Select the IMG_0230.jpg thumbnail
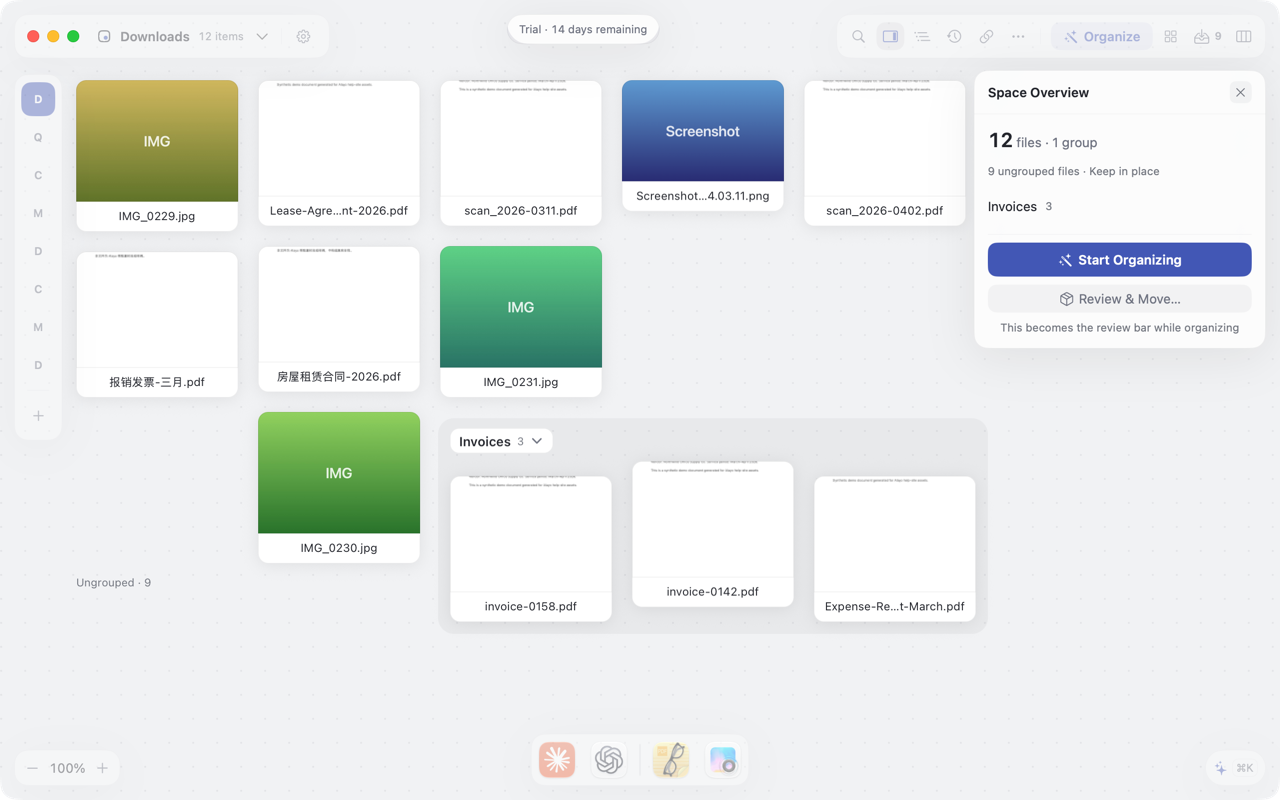The width and height of the screenshot is (1280, 800). pyautogui.click(x=339, y=487)
